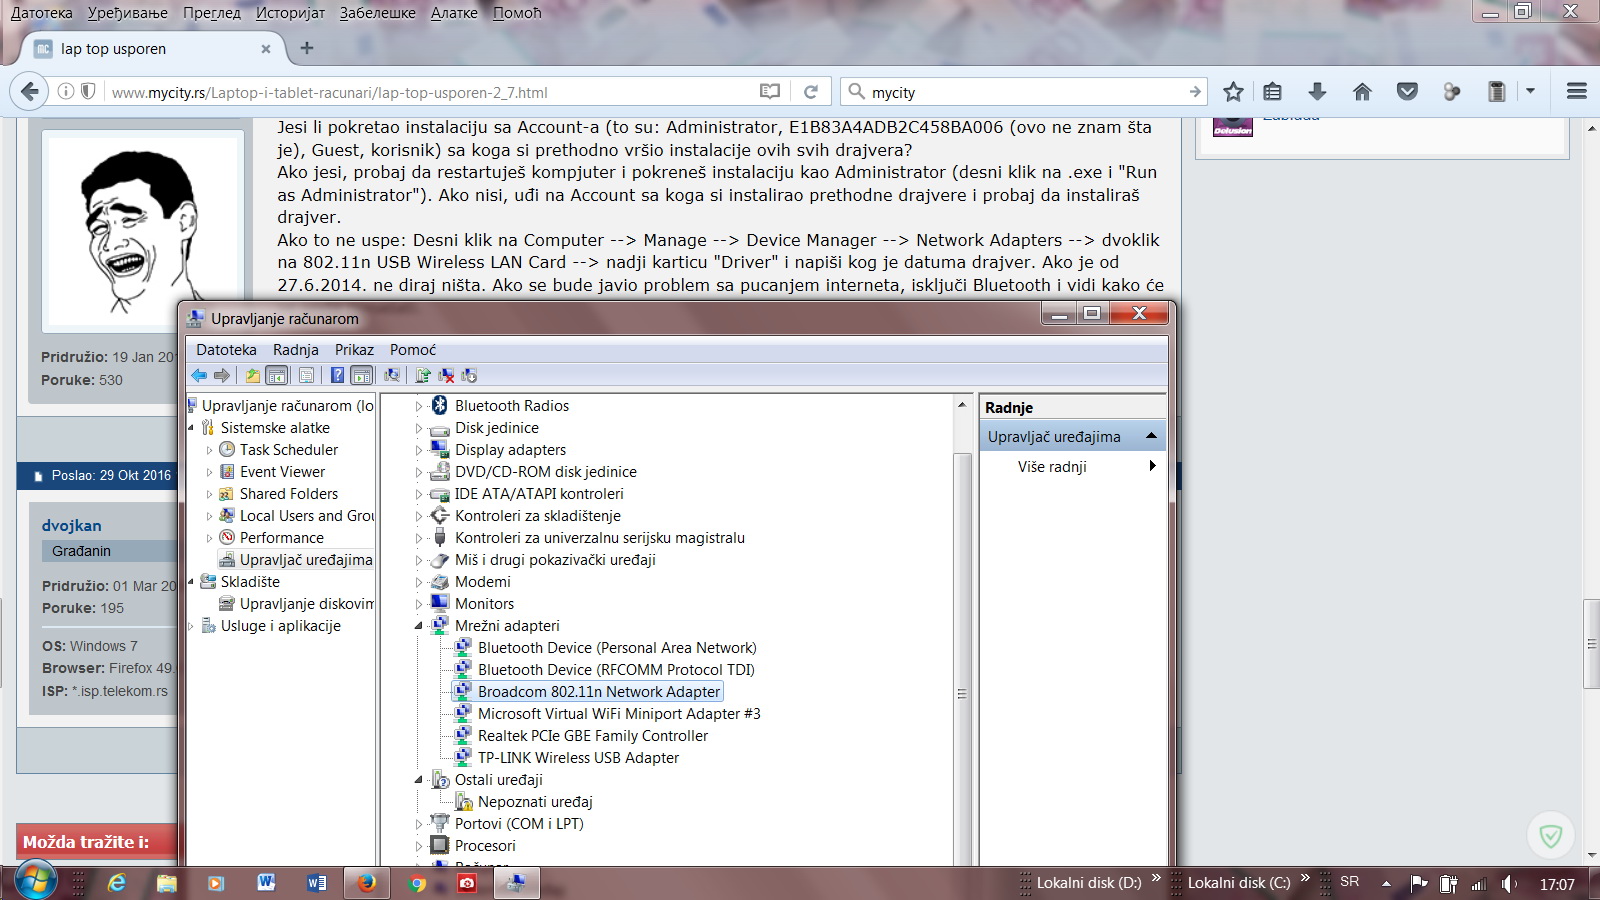Expand the Task Scheduler tree node
The image size is (1600, 900).
pos(209,450)
